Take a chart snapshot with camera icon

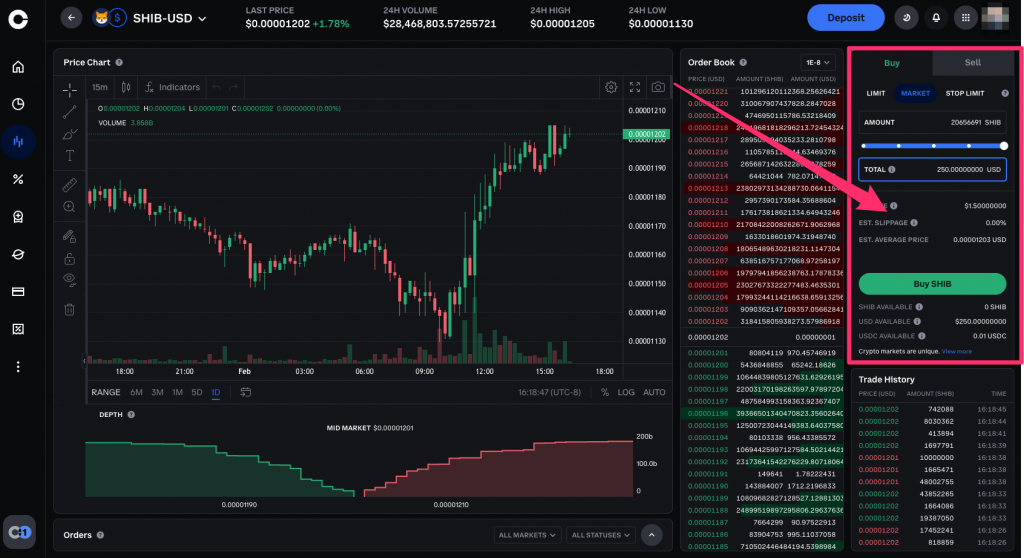658,87
